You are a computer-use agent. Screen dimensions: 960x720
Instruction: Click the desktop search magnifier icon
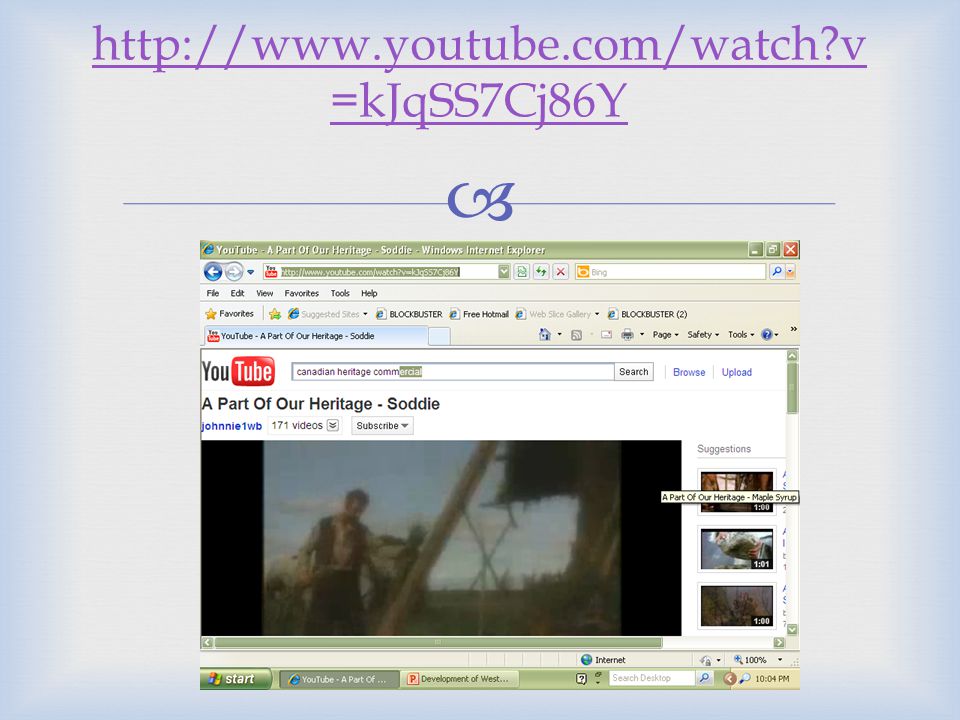click(704, 678)
